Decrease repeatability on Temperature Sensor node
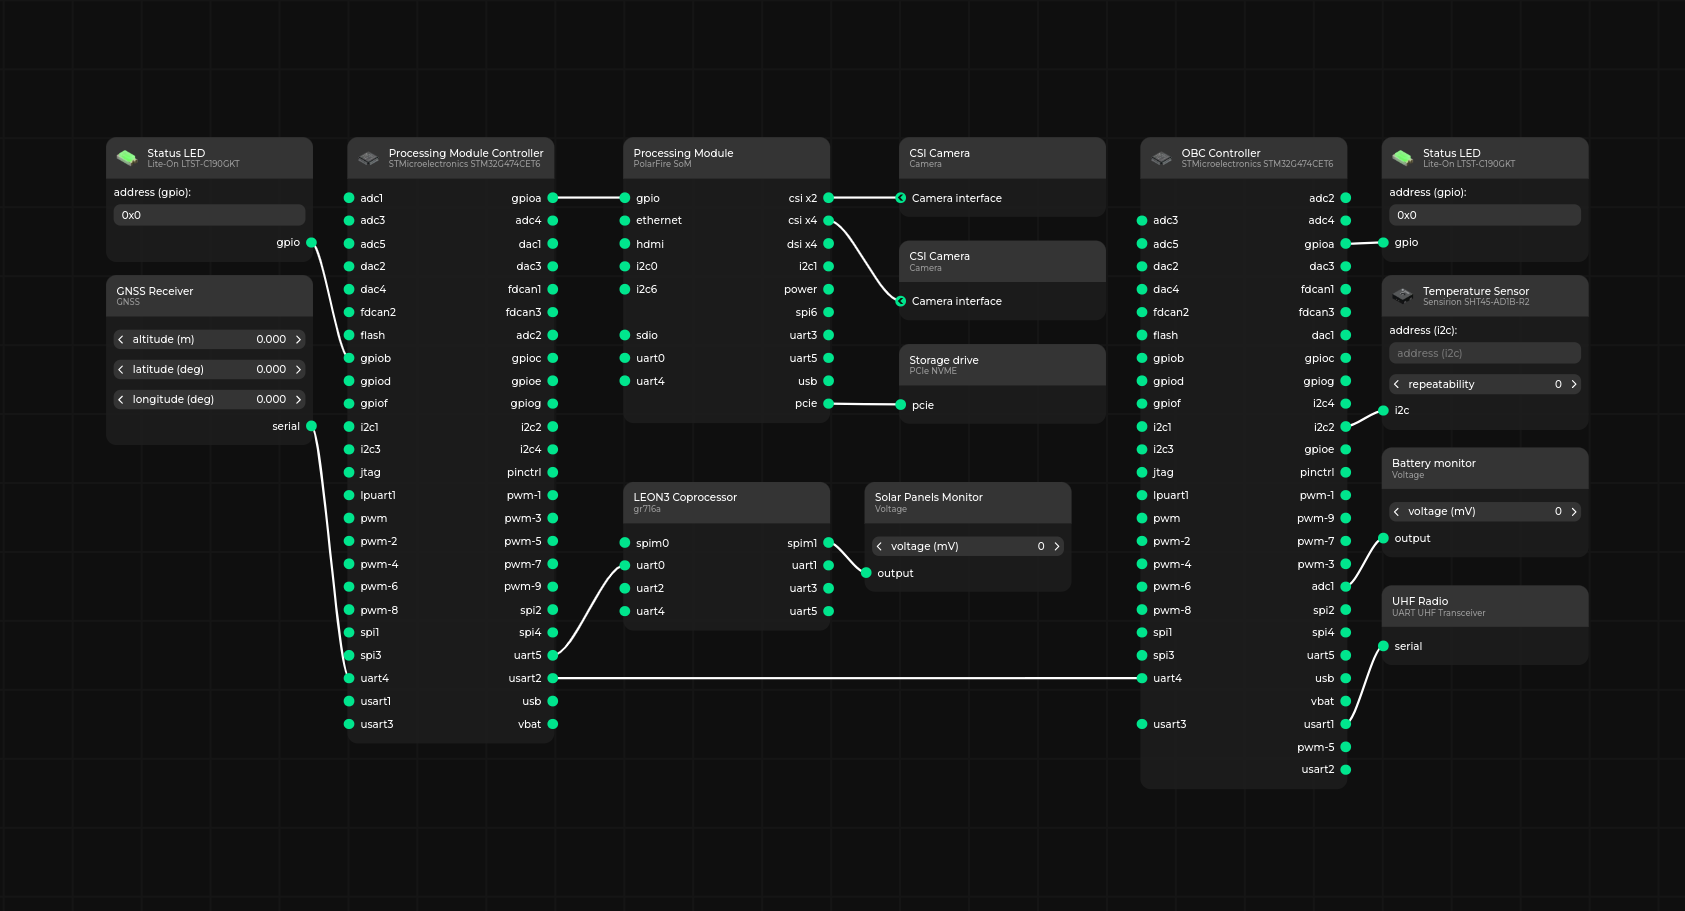The width and height of the screenshot is (1685, 911). click(1397, 384)
